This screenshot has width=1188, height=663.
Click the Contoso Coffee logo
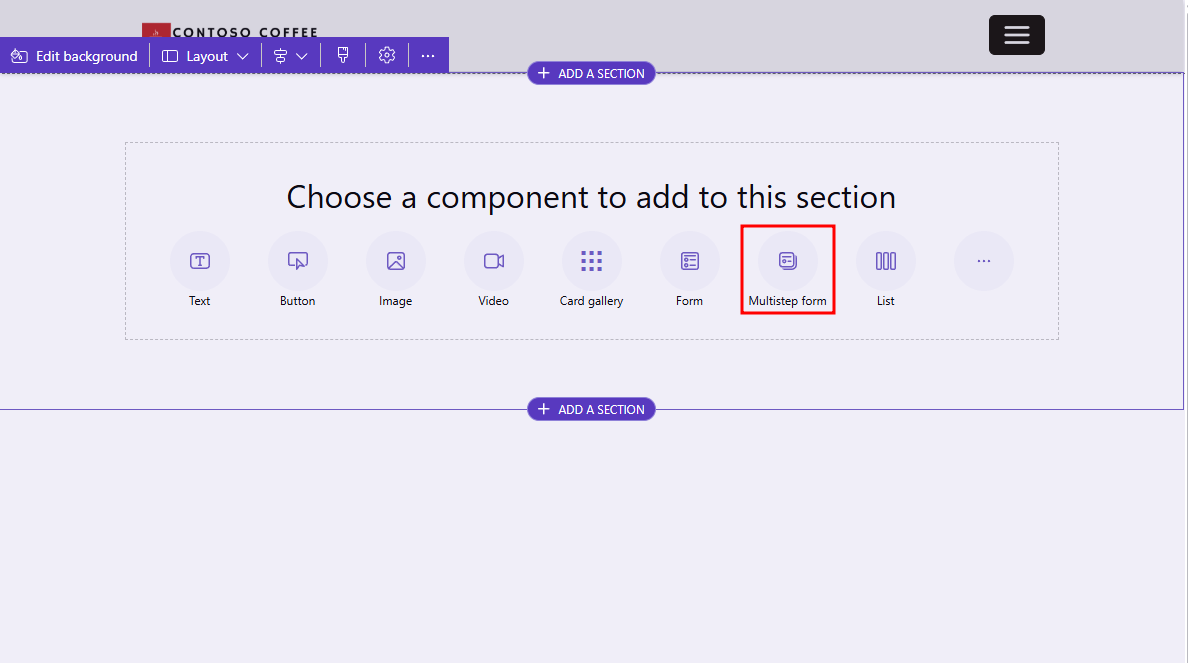(x=230, y=31)
